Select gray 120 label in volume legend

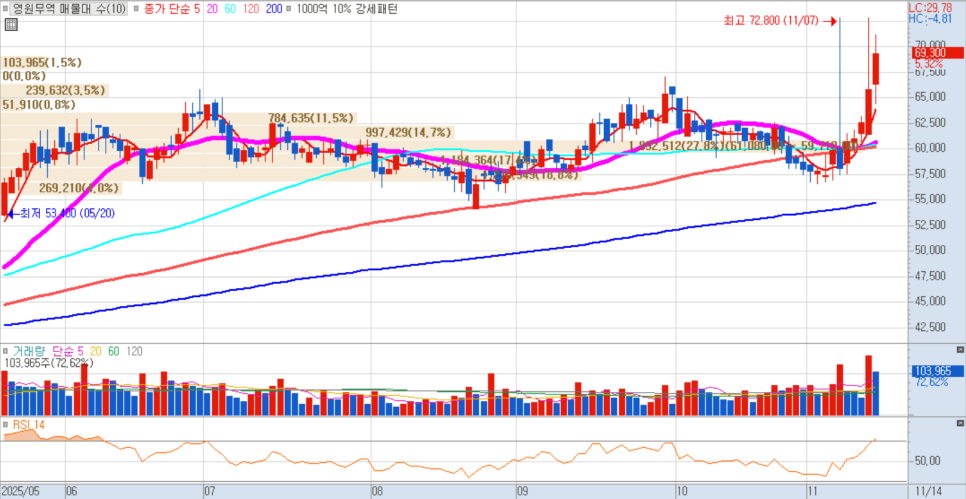134,351
